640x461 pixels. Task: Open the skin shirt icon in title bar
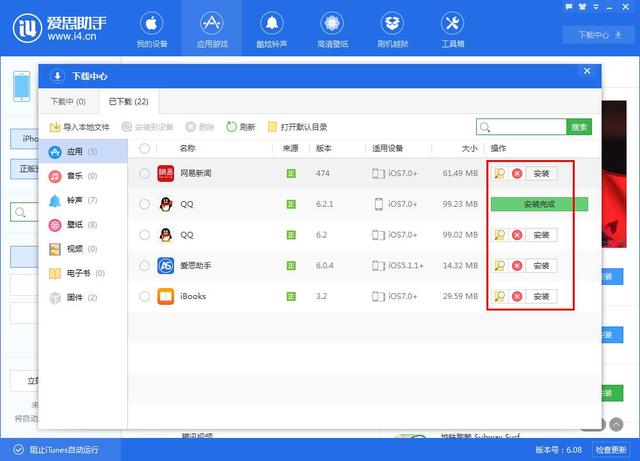[x=582, y=7]
